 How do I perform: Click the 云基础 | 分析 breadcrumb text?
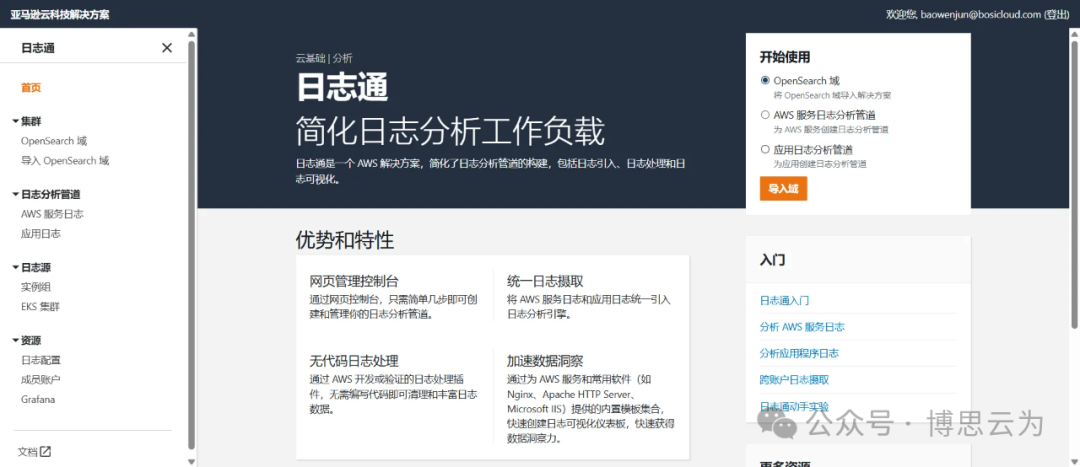pyautogui.click(x=324, y=59)
